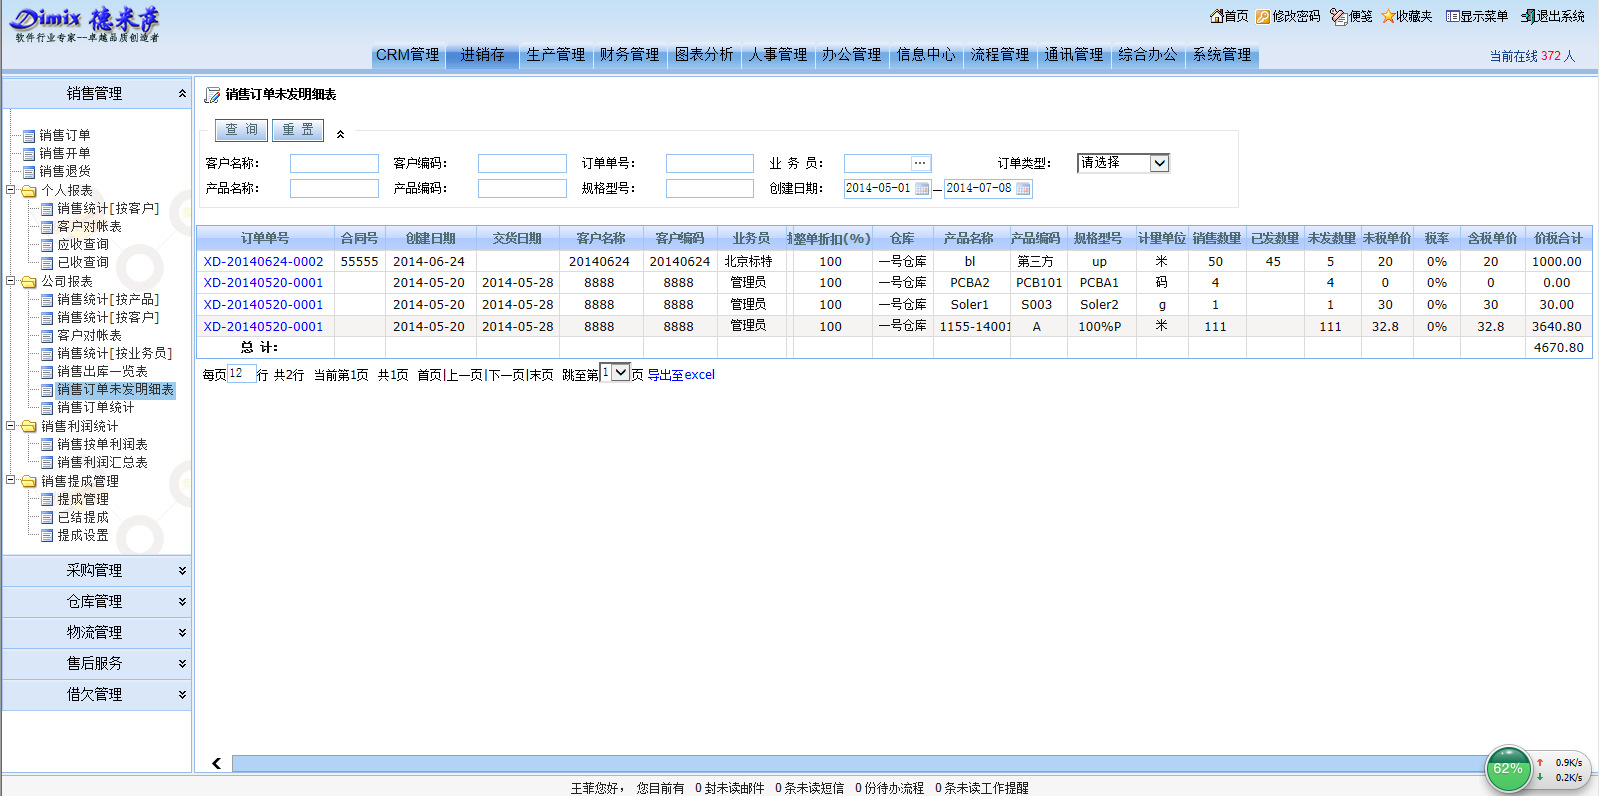Viewport: 1600px width, 796px height.
Task: Click the 导出至excel link
Action: tap(681, 375)
